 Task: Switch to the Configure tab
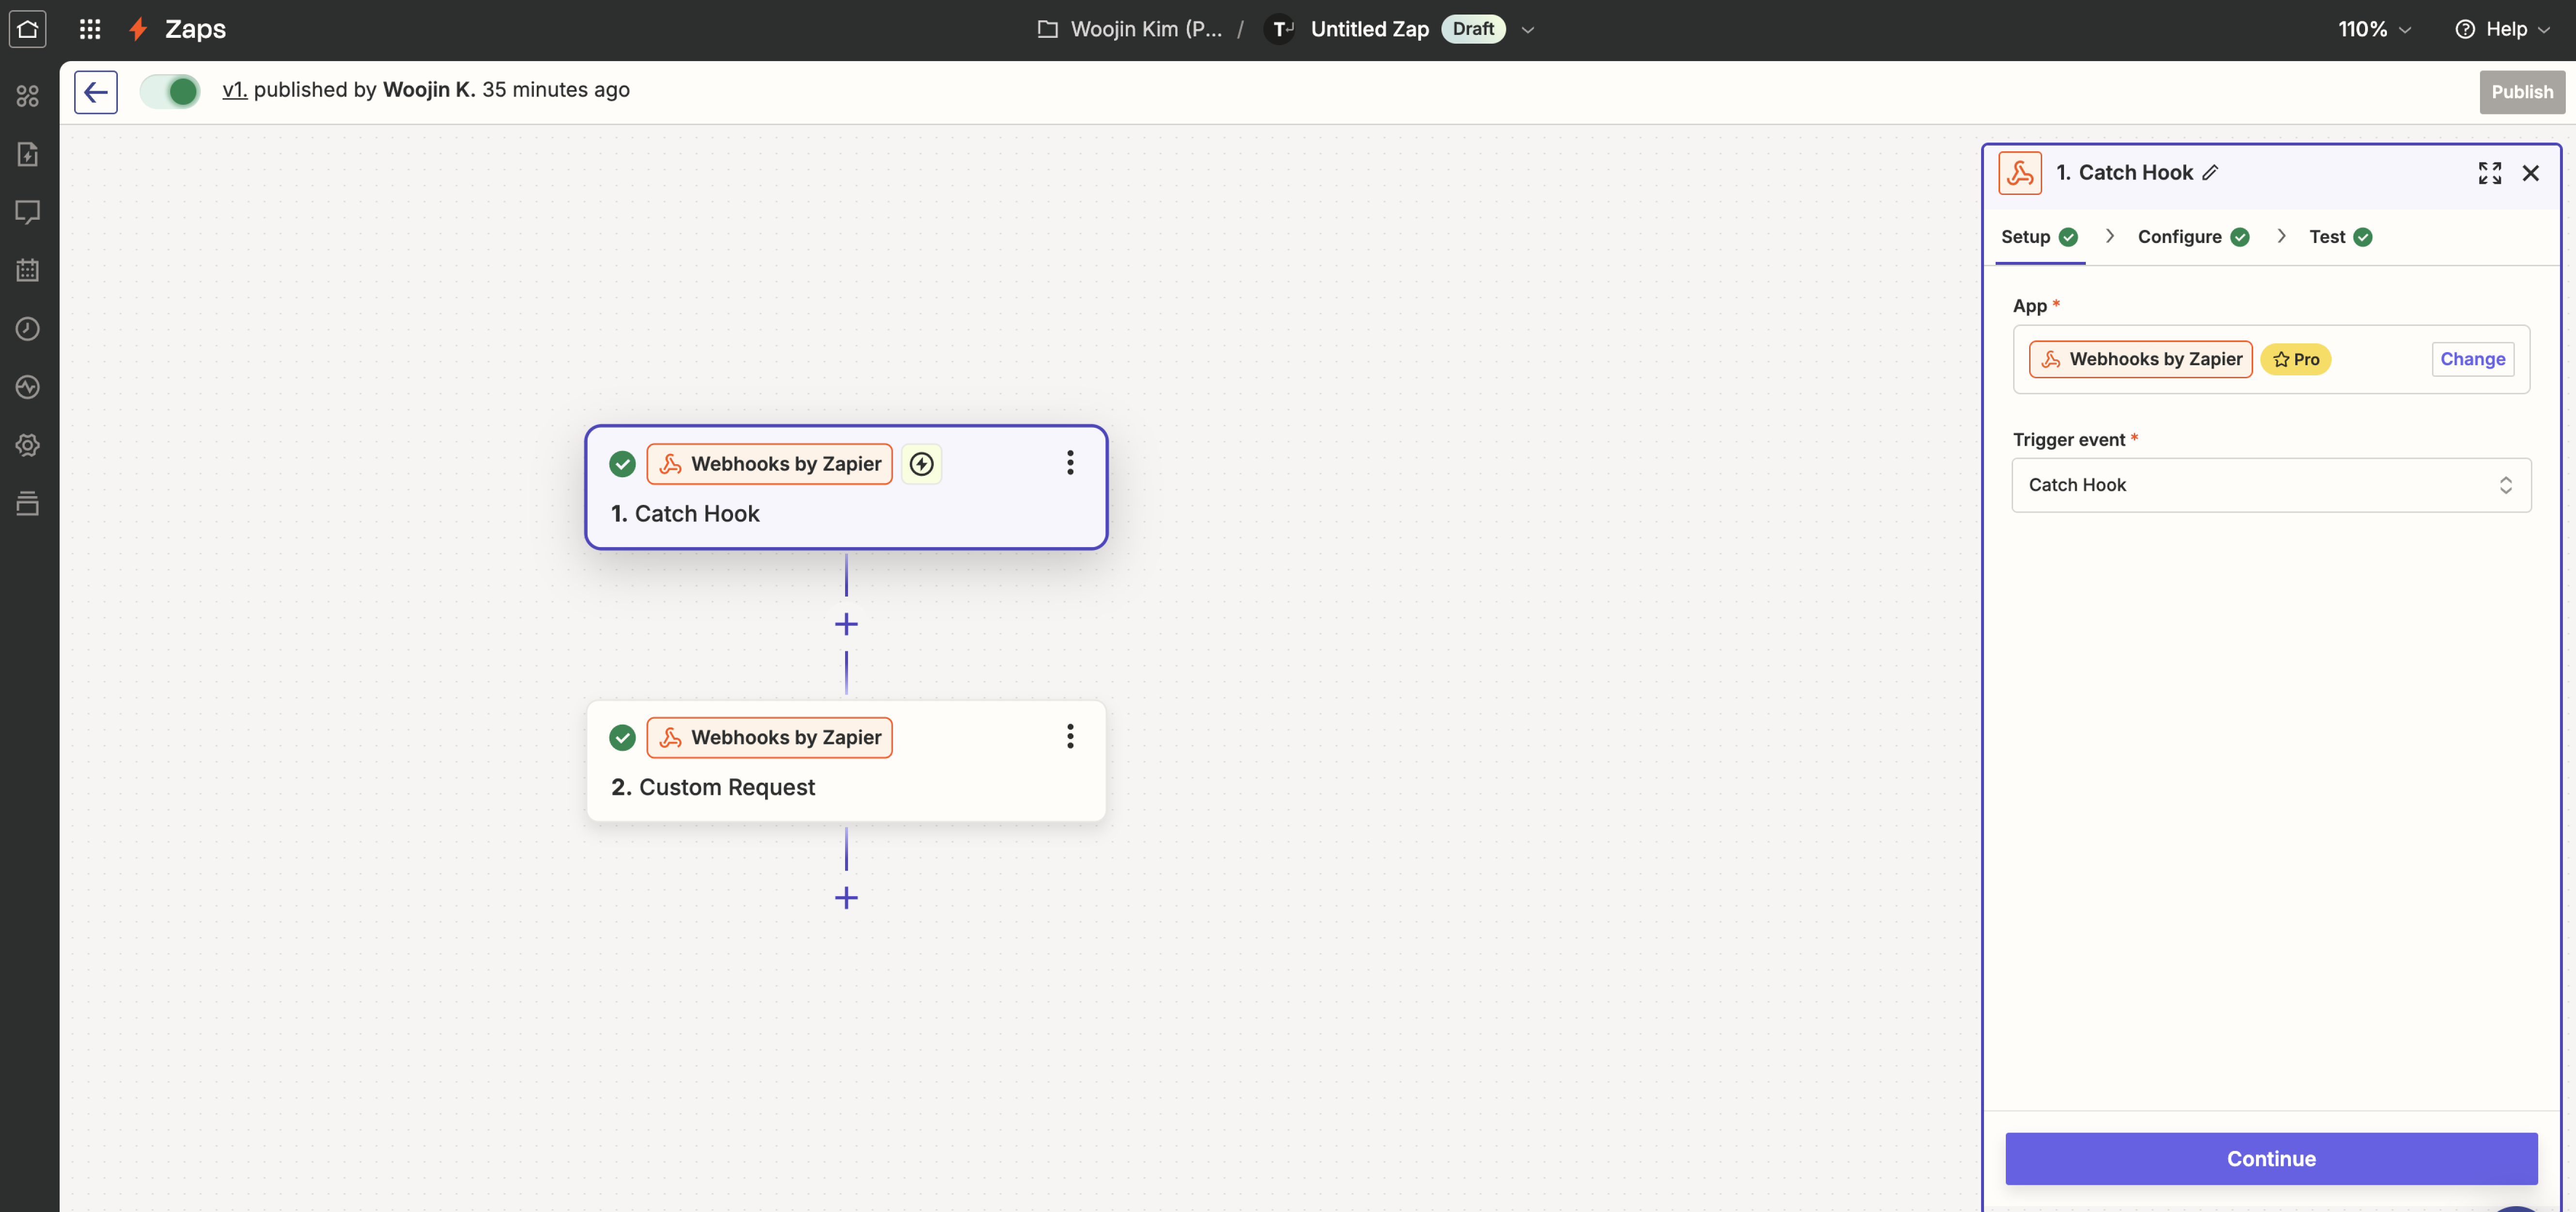2193,237
